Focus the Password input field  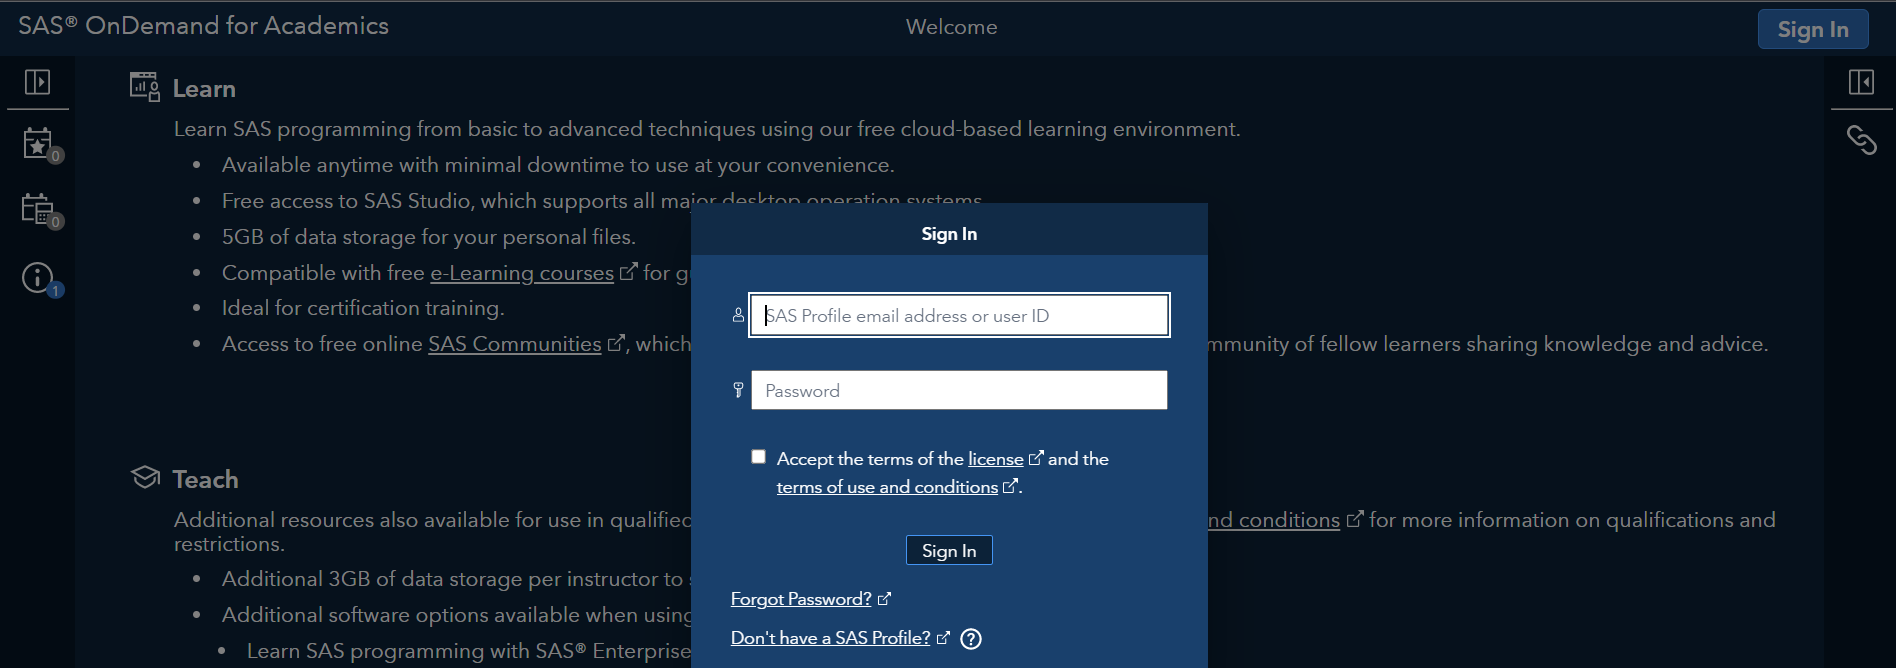[x=960, y=390]
